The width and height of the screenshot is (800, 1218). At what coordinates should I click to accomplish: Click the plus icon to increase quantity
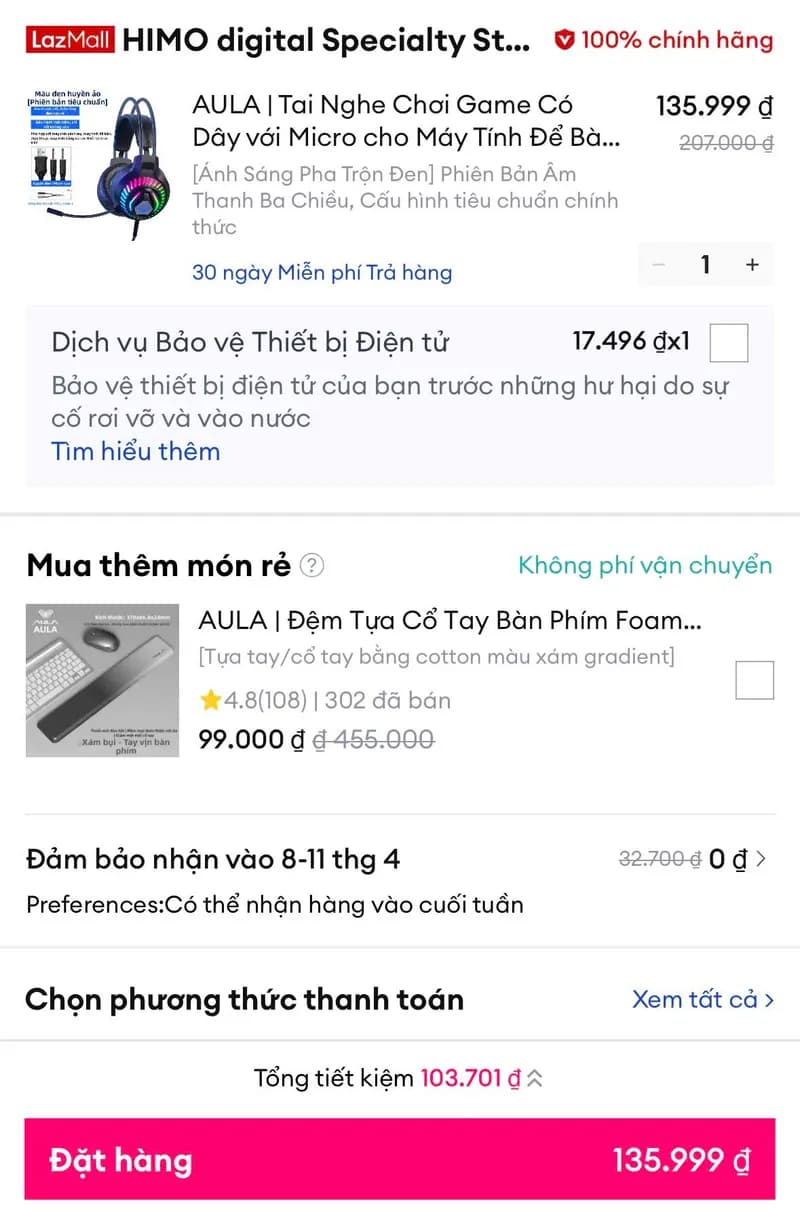coord(752,265)
